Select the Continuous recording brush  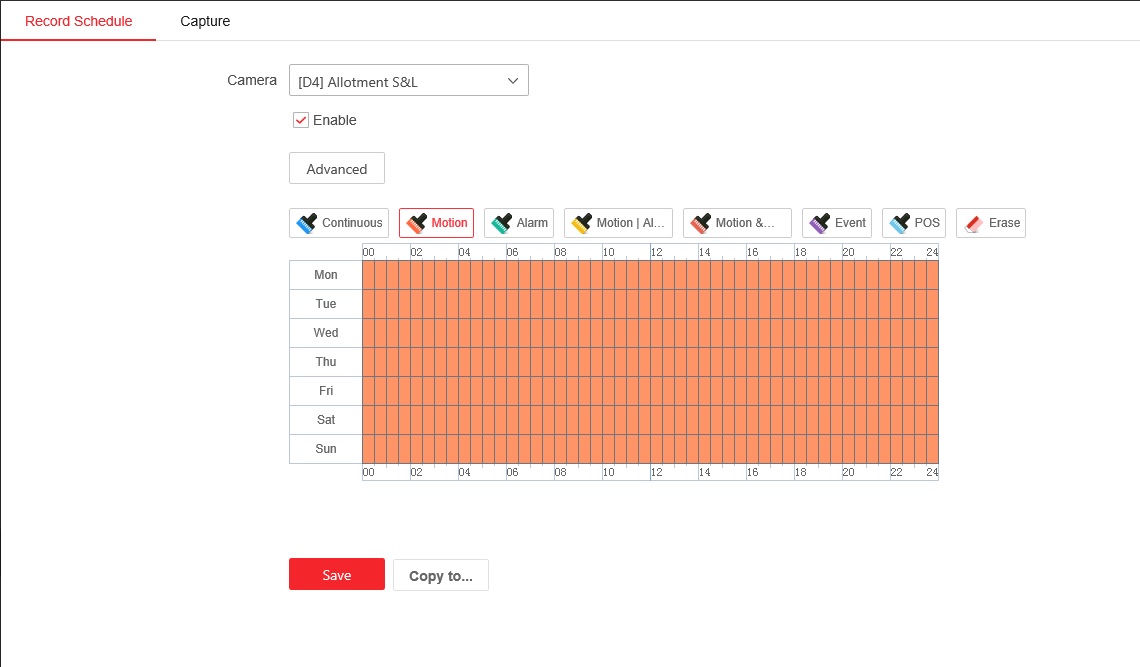pos(339,223)
